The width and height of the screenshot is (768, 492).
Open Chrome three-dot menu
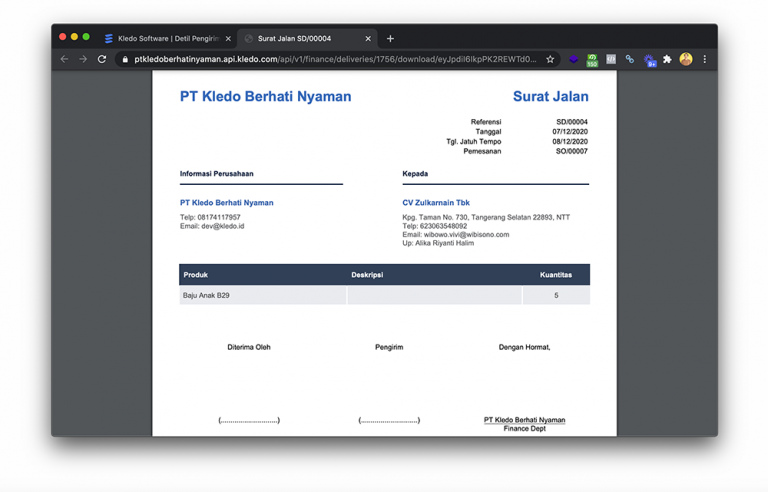click(705, 59)
